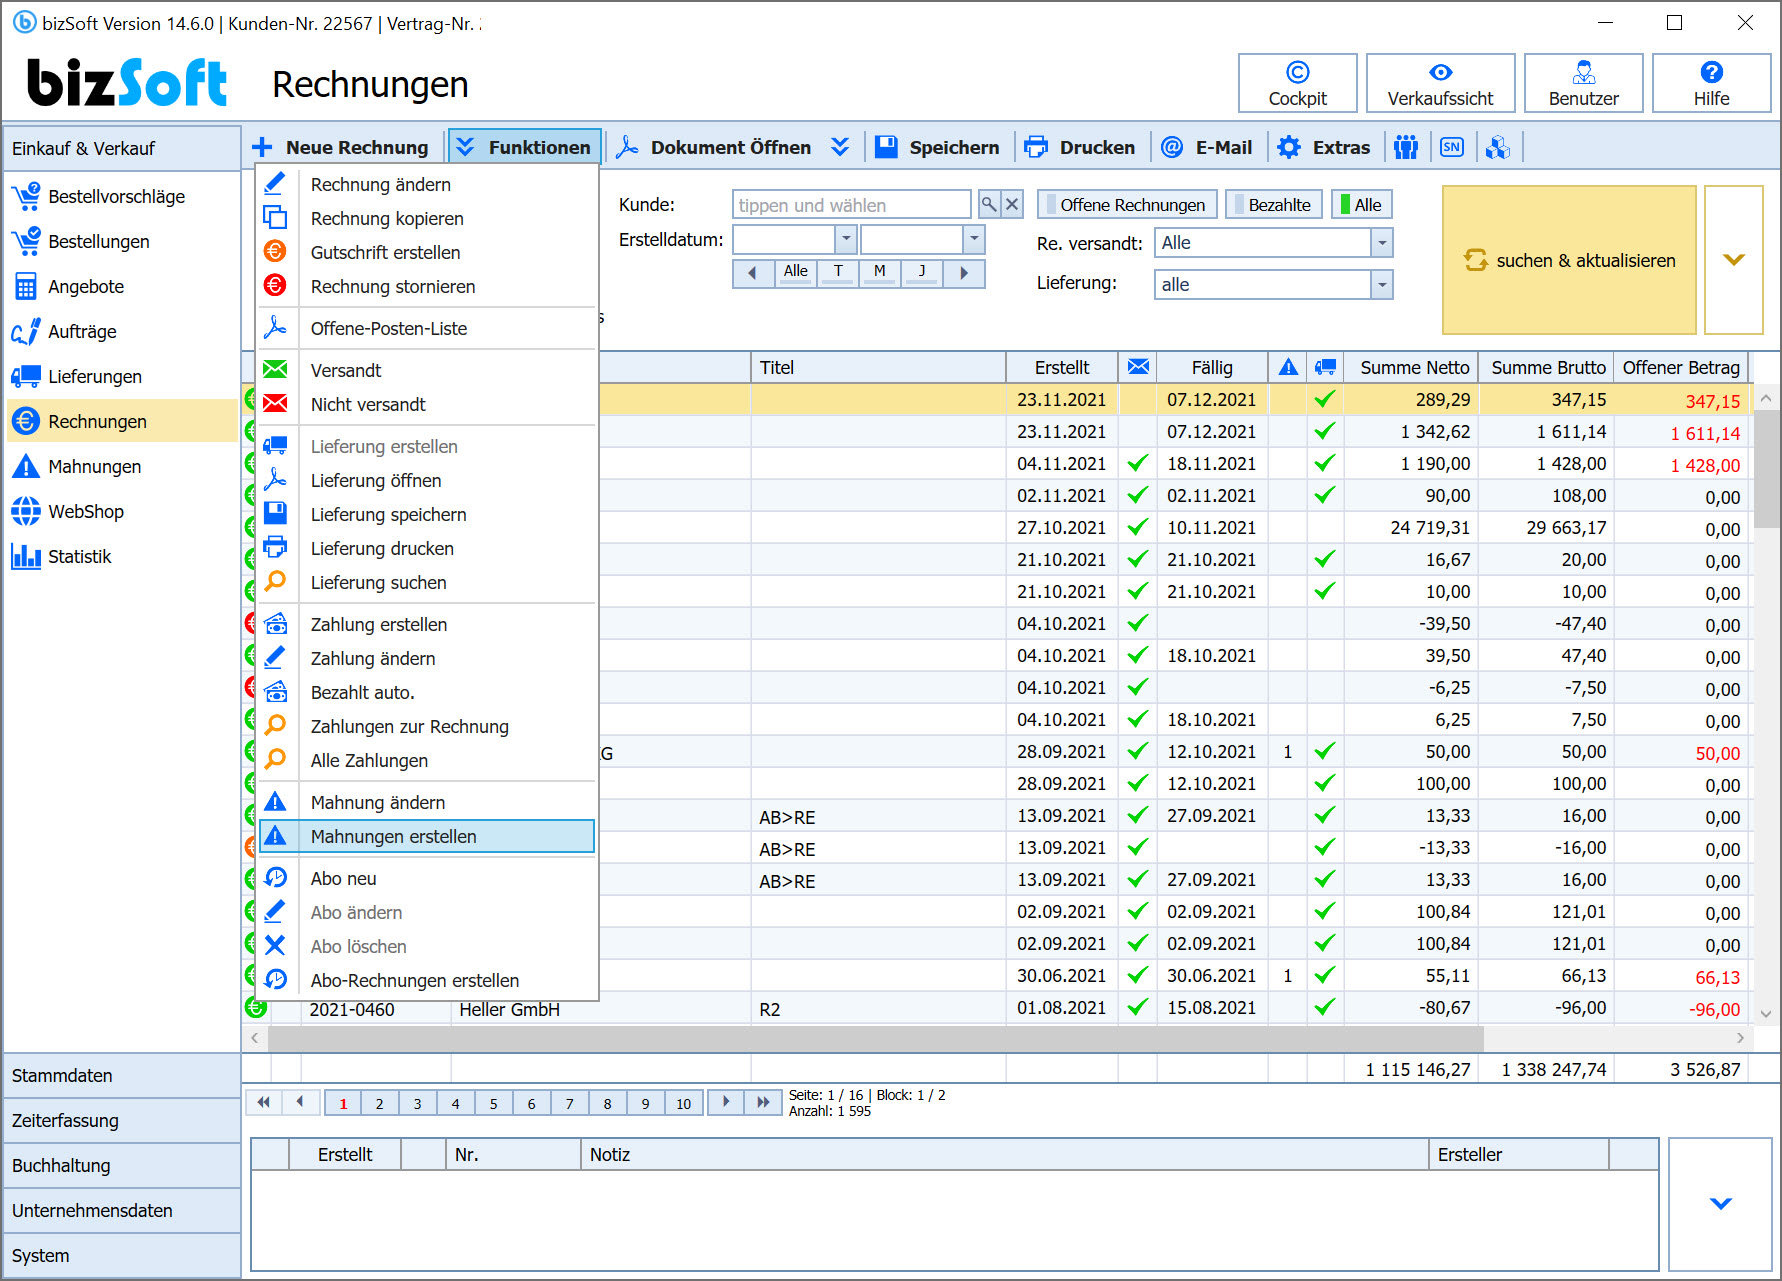
Task: Click the SN serial number toolbar icon
Action: [1452, 147]
